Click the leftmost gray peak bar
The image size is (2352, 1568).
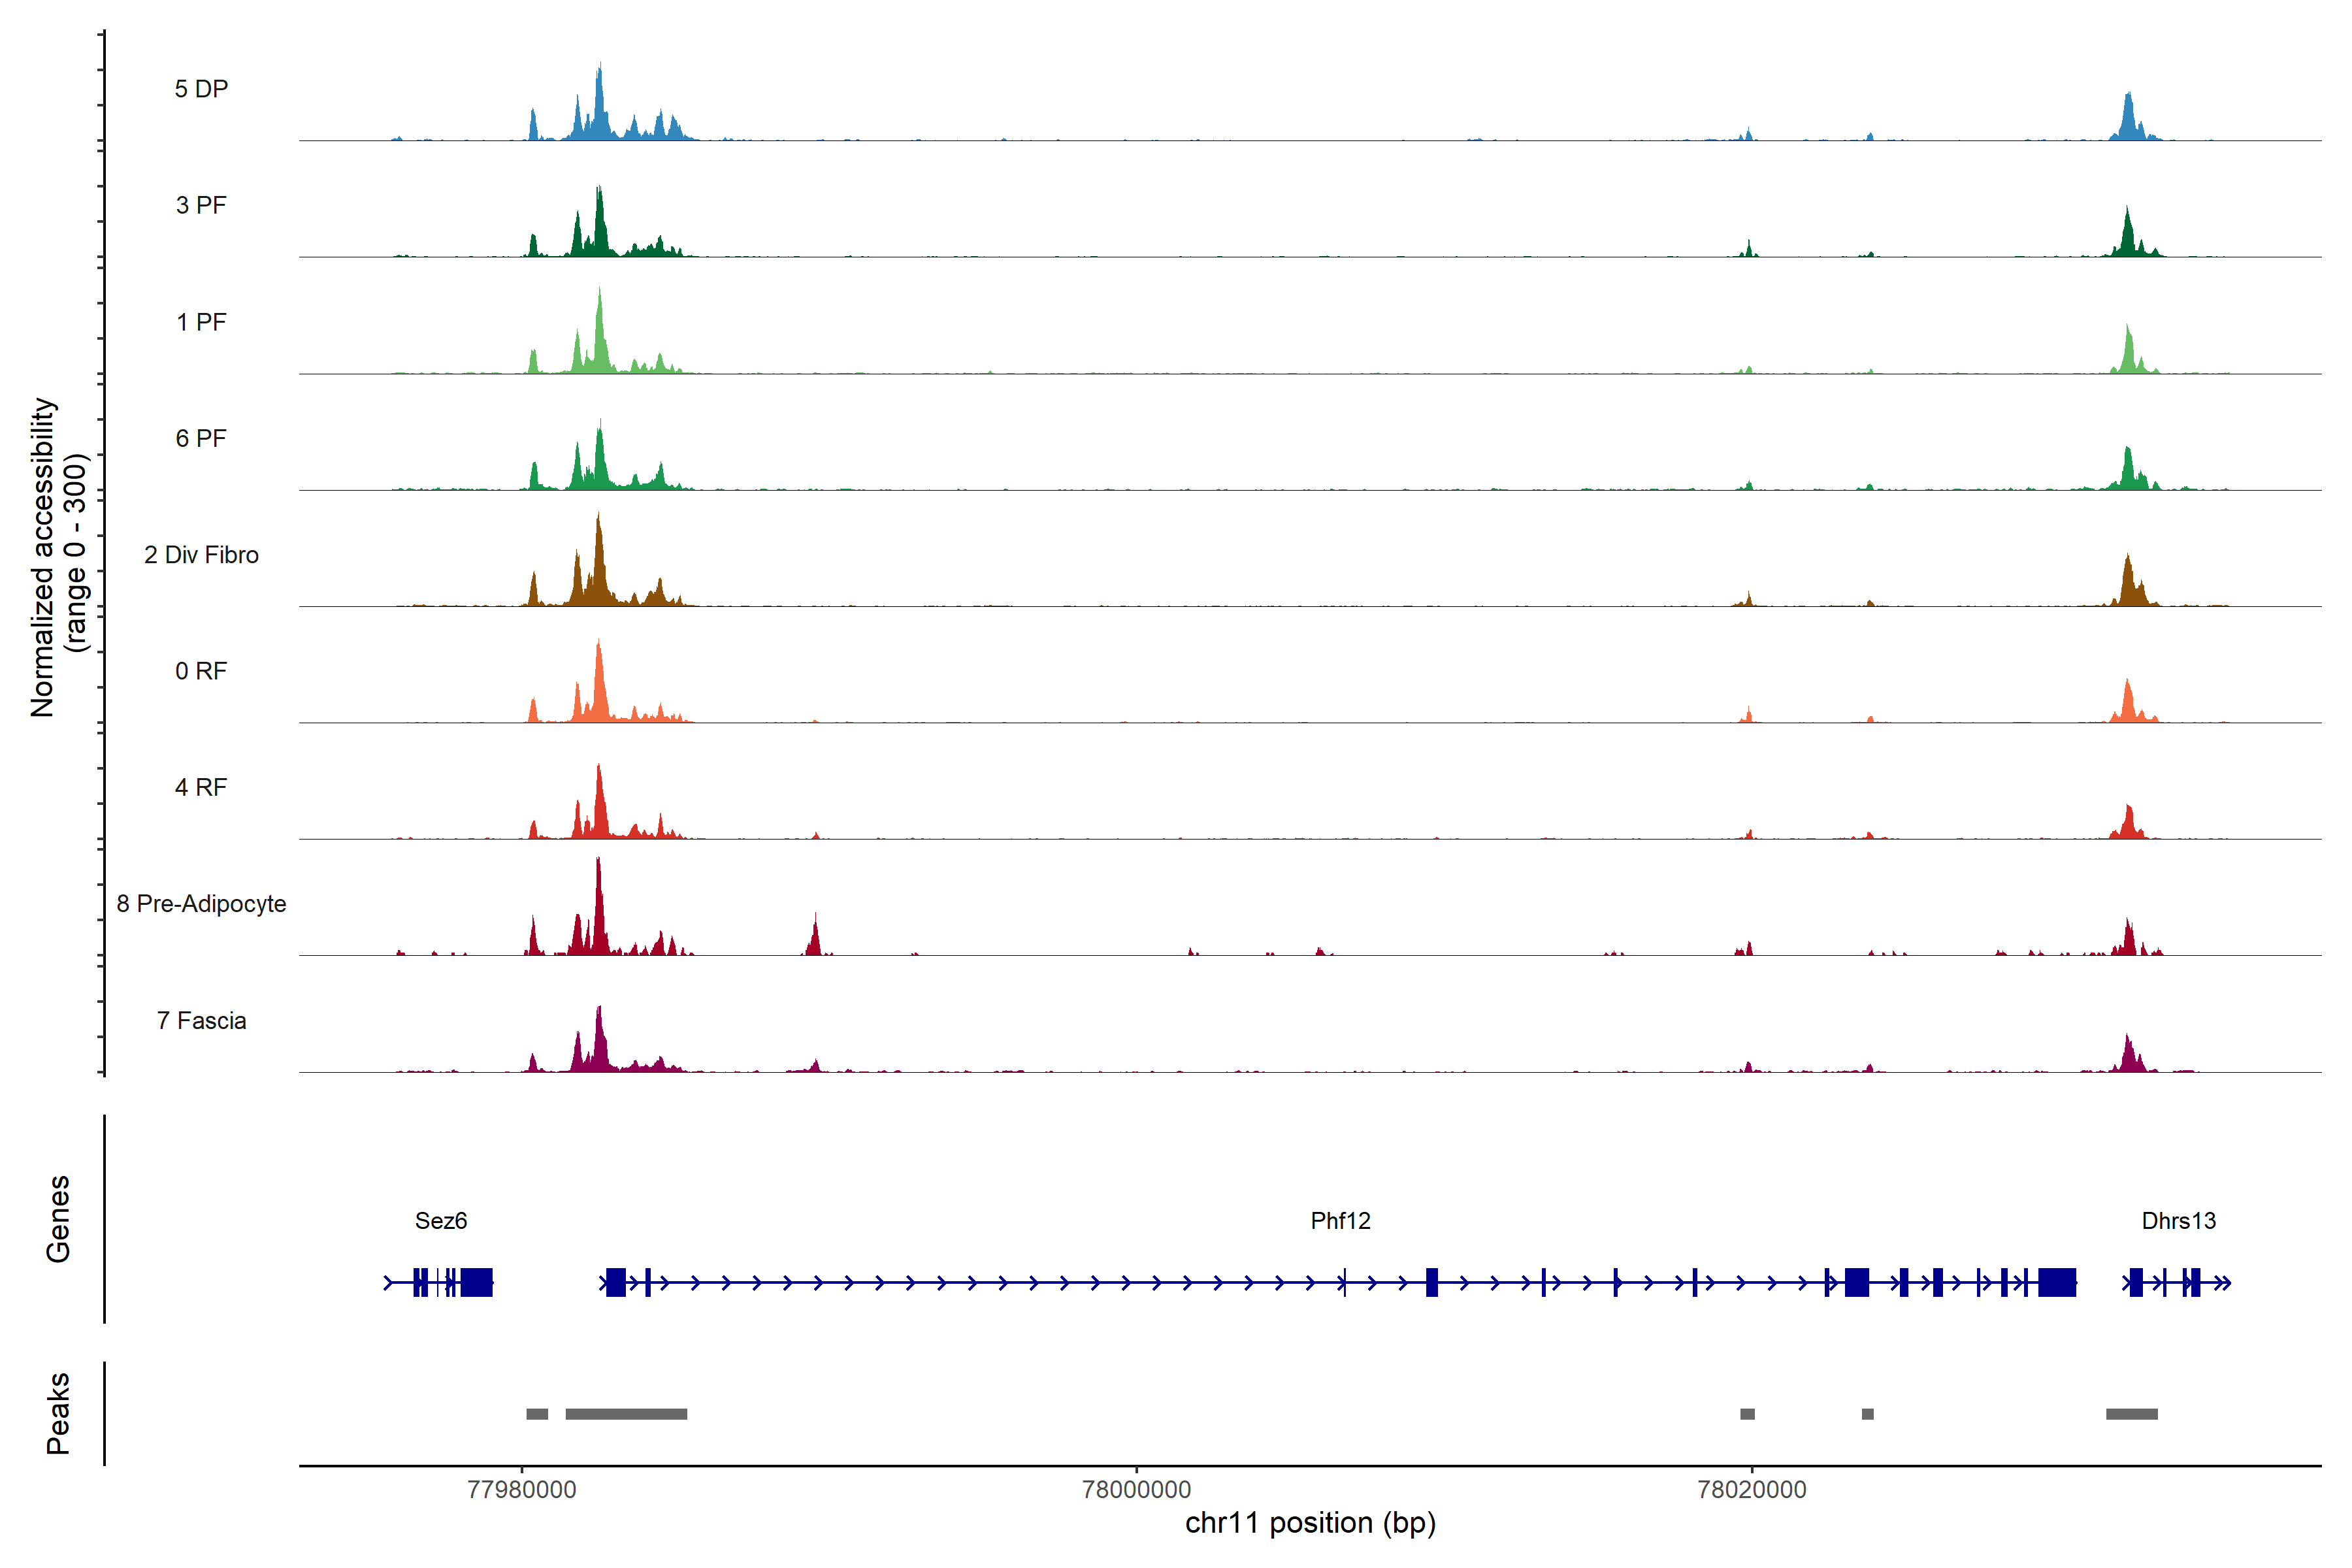point(537,1414)
